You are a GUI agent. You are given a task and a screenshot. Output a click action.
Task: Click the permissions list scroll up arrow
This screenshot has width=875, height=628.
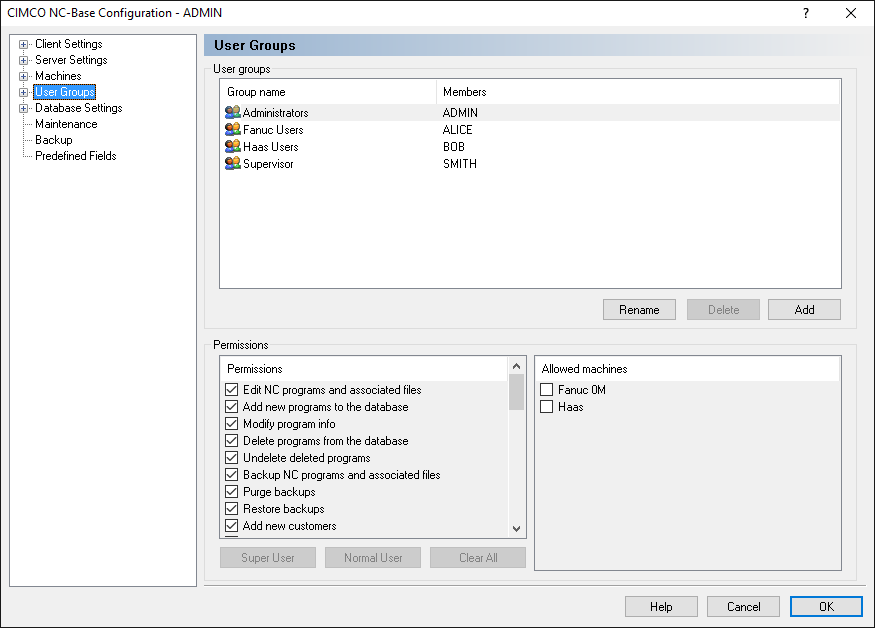point(517,366)
